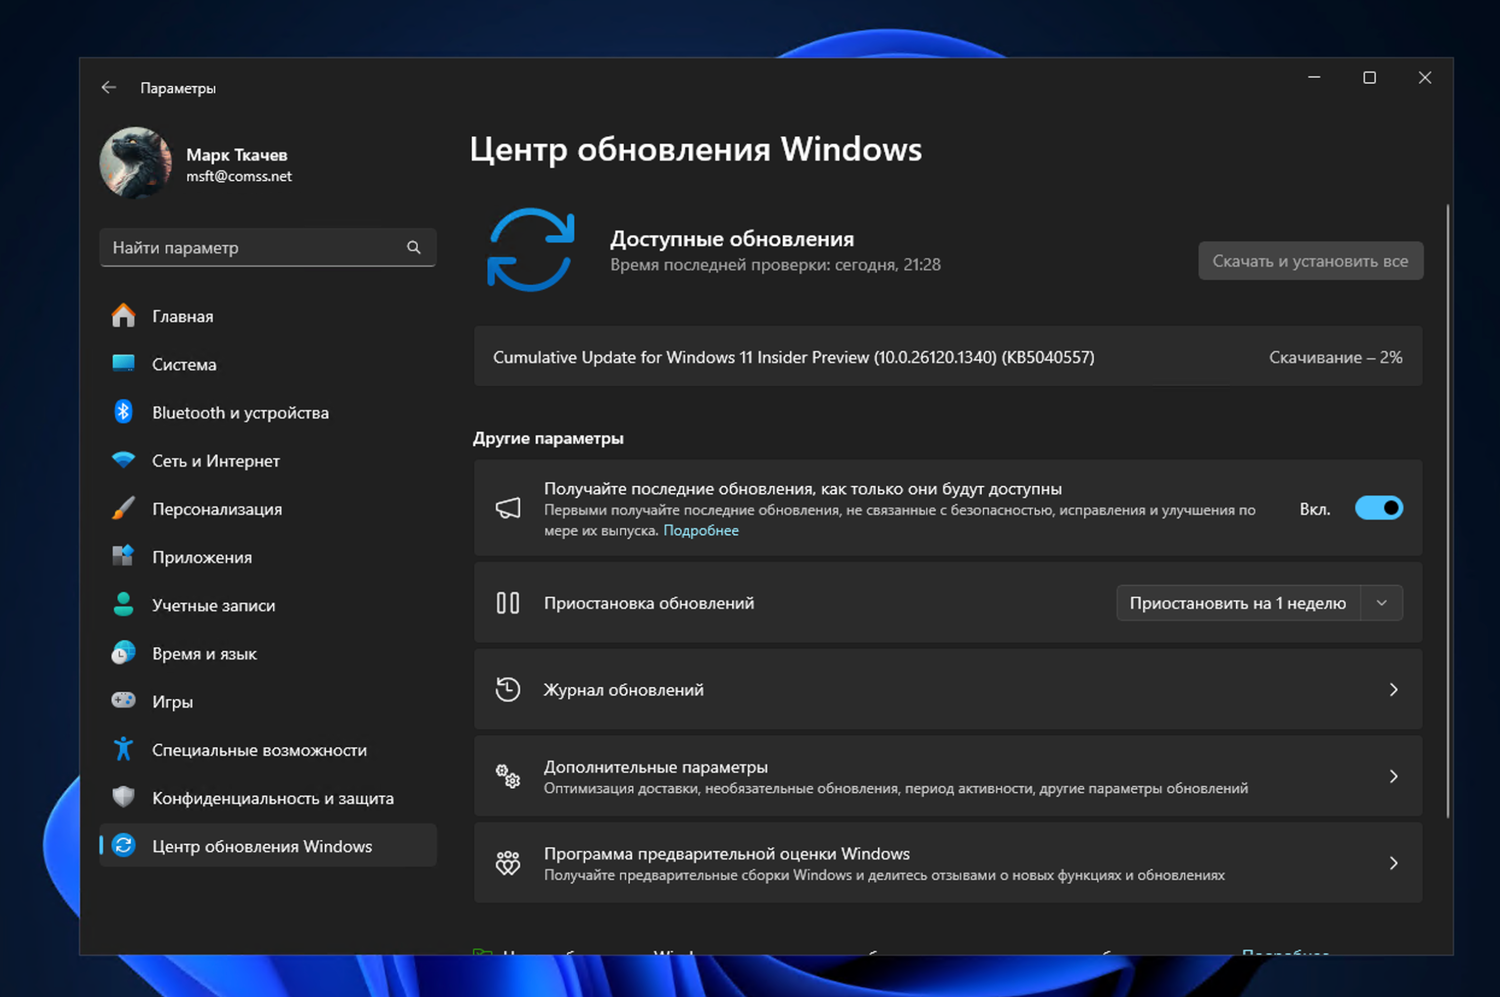1500x997 pixels.
Task: Open the Игры section
Action: point(268,701)
